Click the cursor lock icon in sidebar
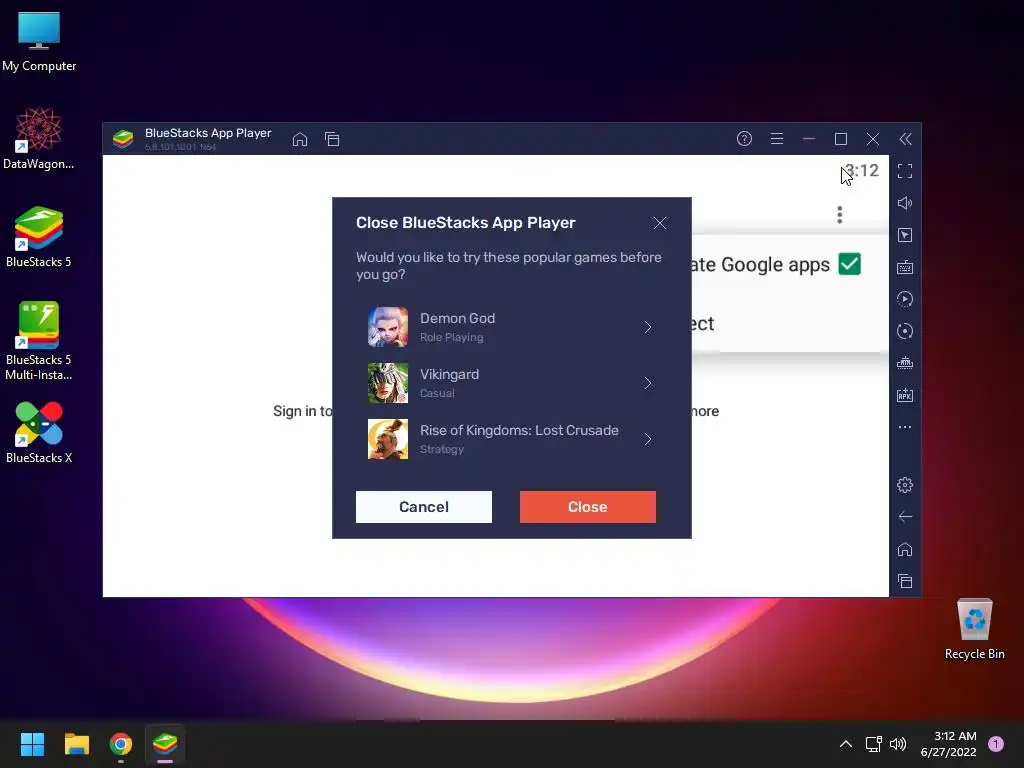 click(905, 235)
